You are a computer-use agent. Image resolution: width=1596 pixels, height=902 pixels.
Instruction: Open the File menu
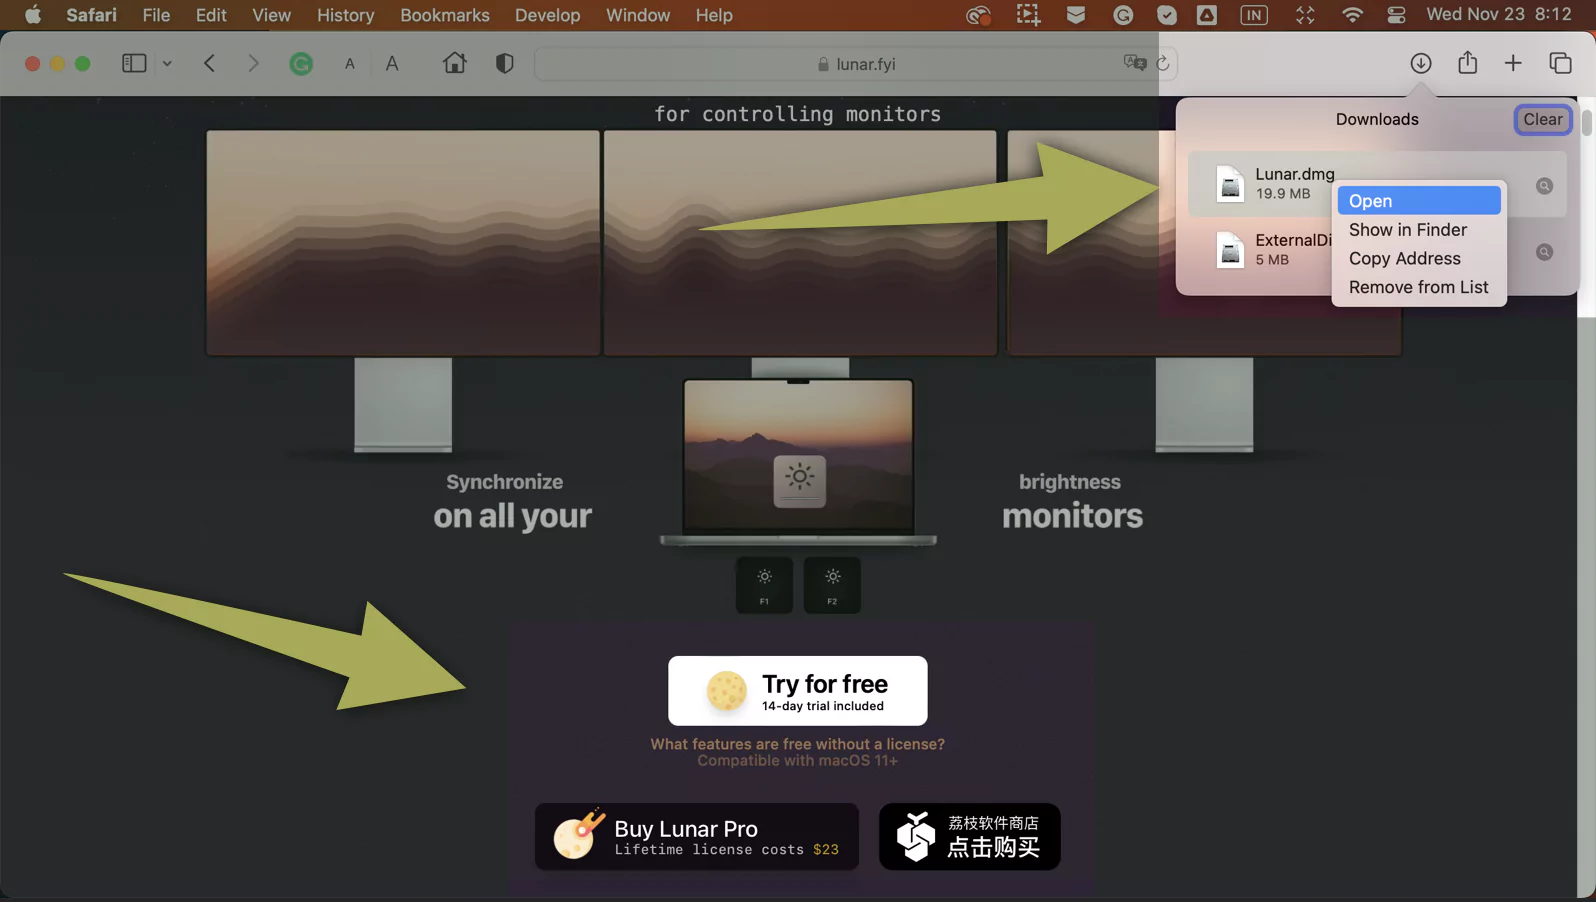(x=156, y=15)
